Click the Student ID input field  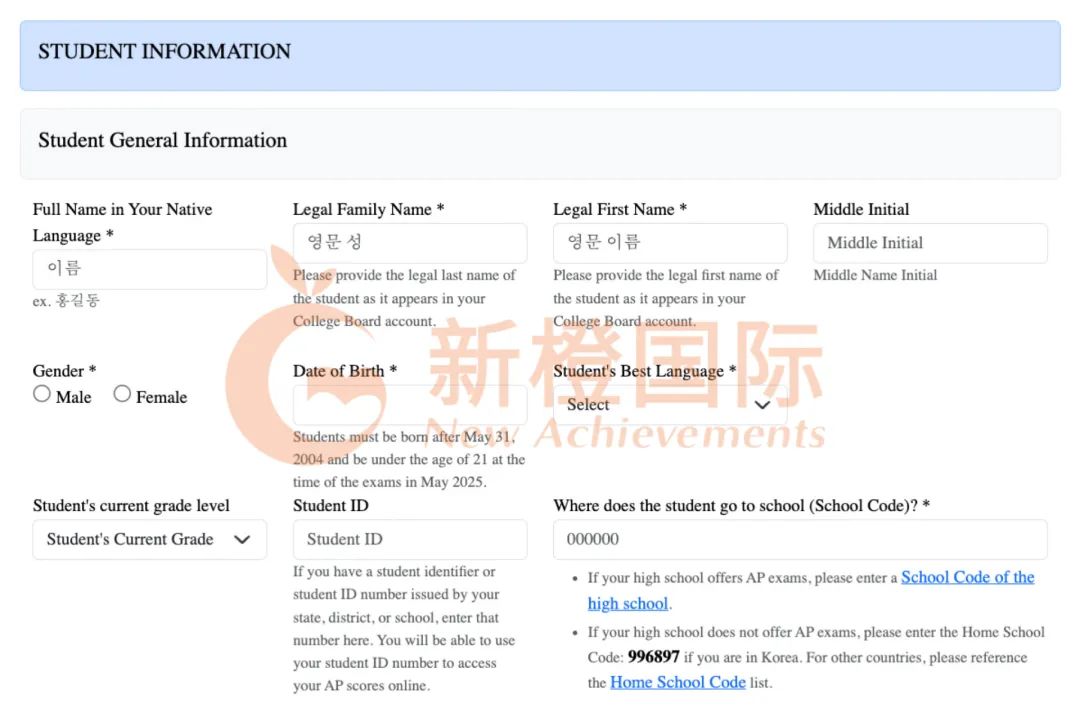point(410,539)
